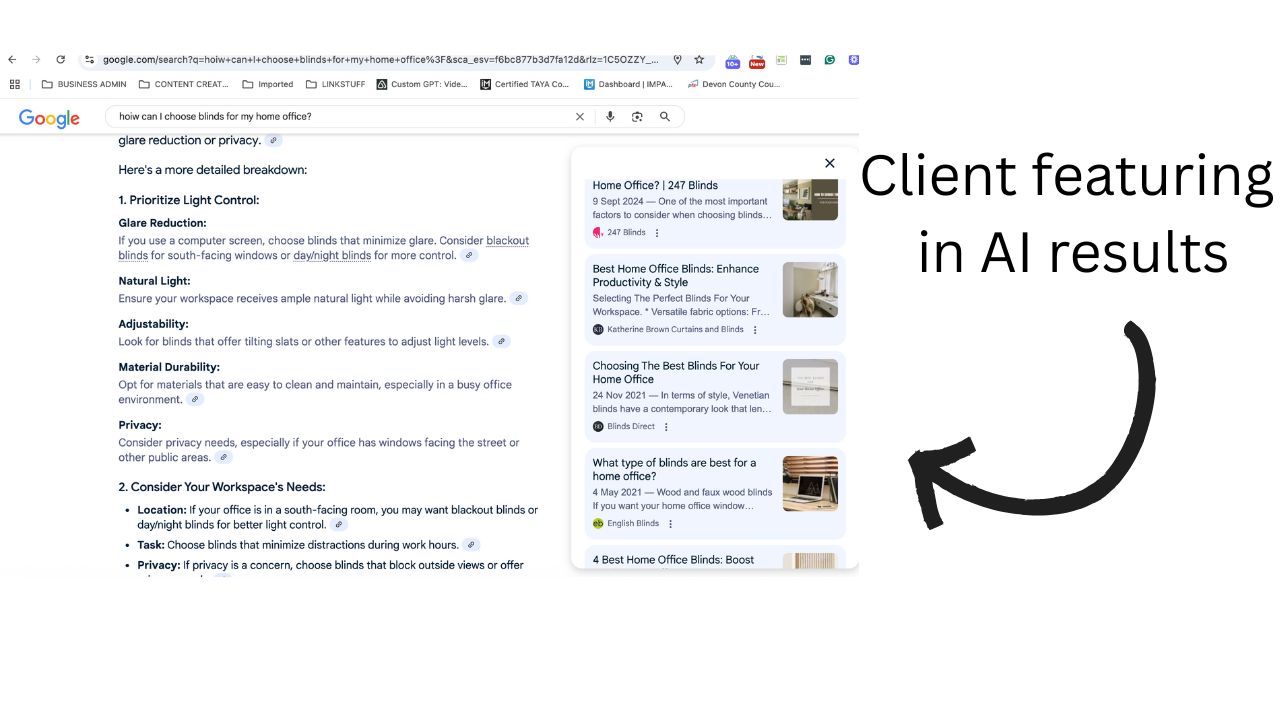Open the Grammarly extension icon
Image resolution: width=1280 pixels, height=720 pixels.
[830, 60]
